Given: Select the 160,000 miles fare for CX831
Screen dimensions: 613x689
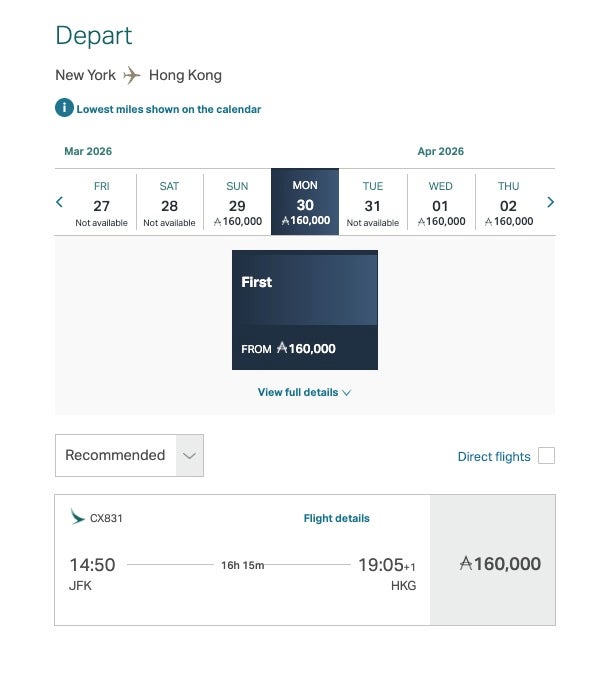Looking at the screenshot, I should point(492,563).
